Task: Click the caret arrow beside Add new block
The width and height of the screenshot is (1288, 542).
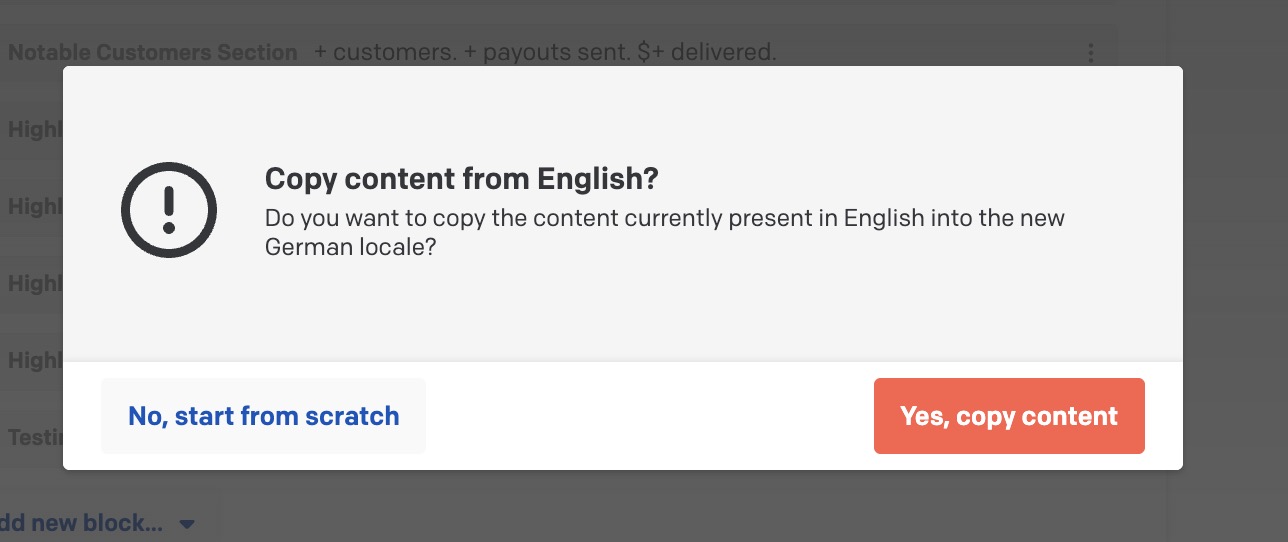Action: pyautogui.click(x=187, y=524)
